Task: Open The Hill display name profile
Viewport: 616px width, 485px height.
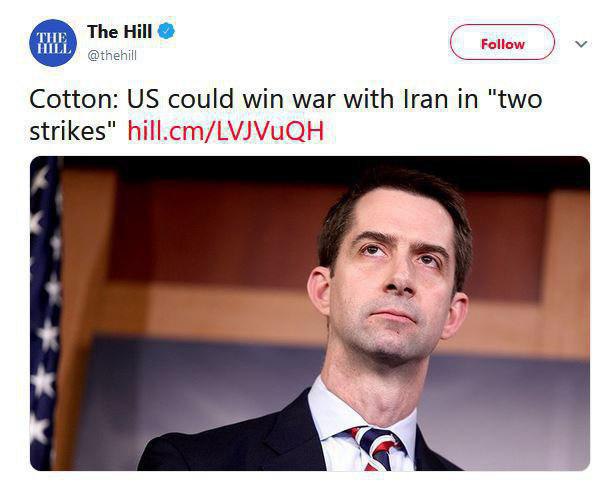Action: click(119, 32)
